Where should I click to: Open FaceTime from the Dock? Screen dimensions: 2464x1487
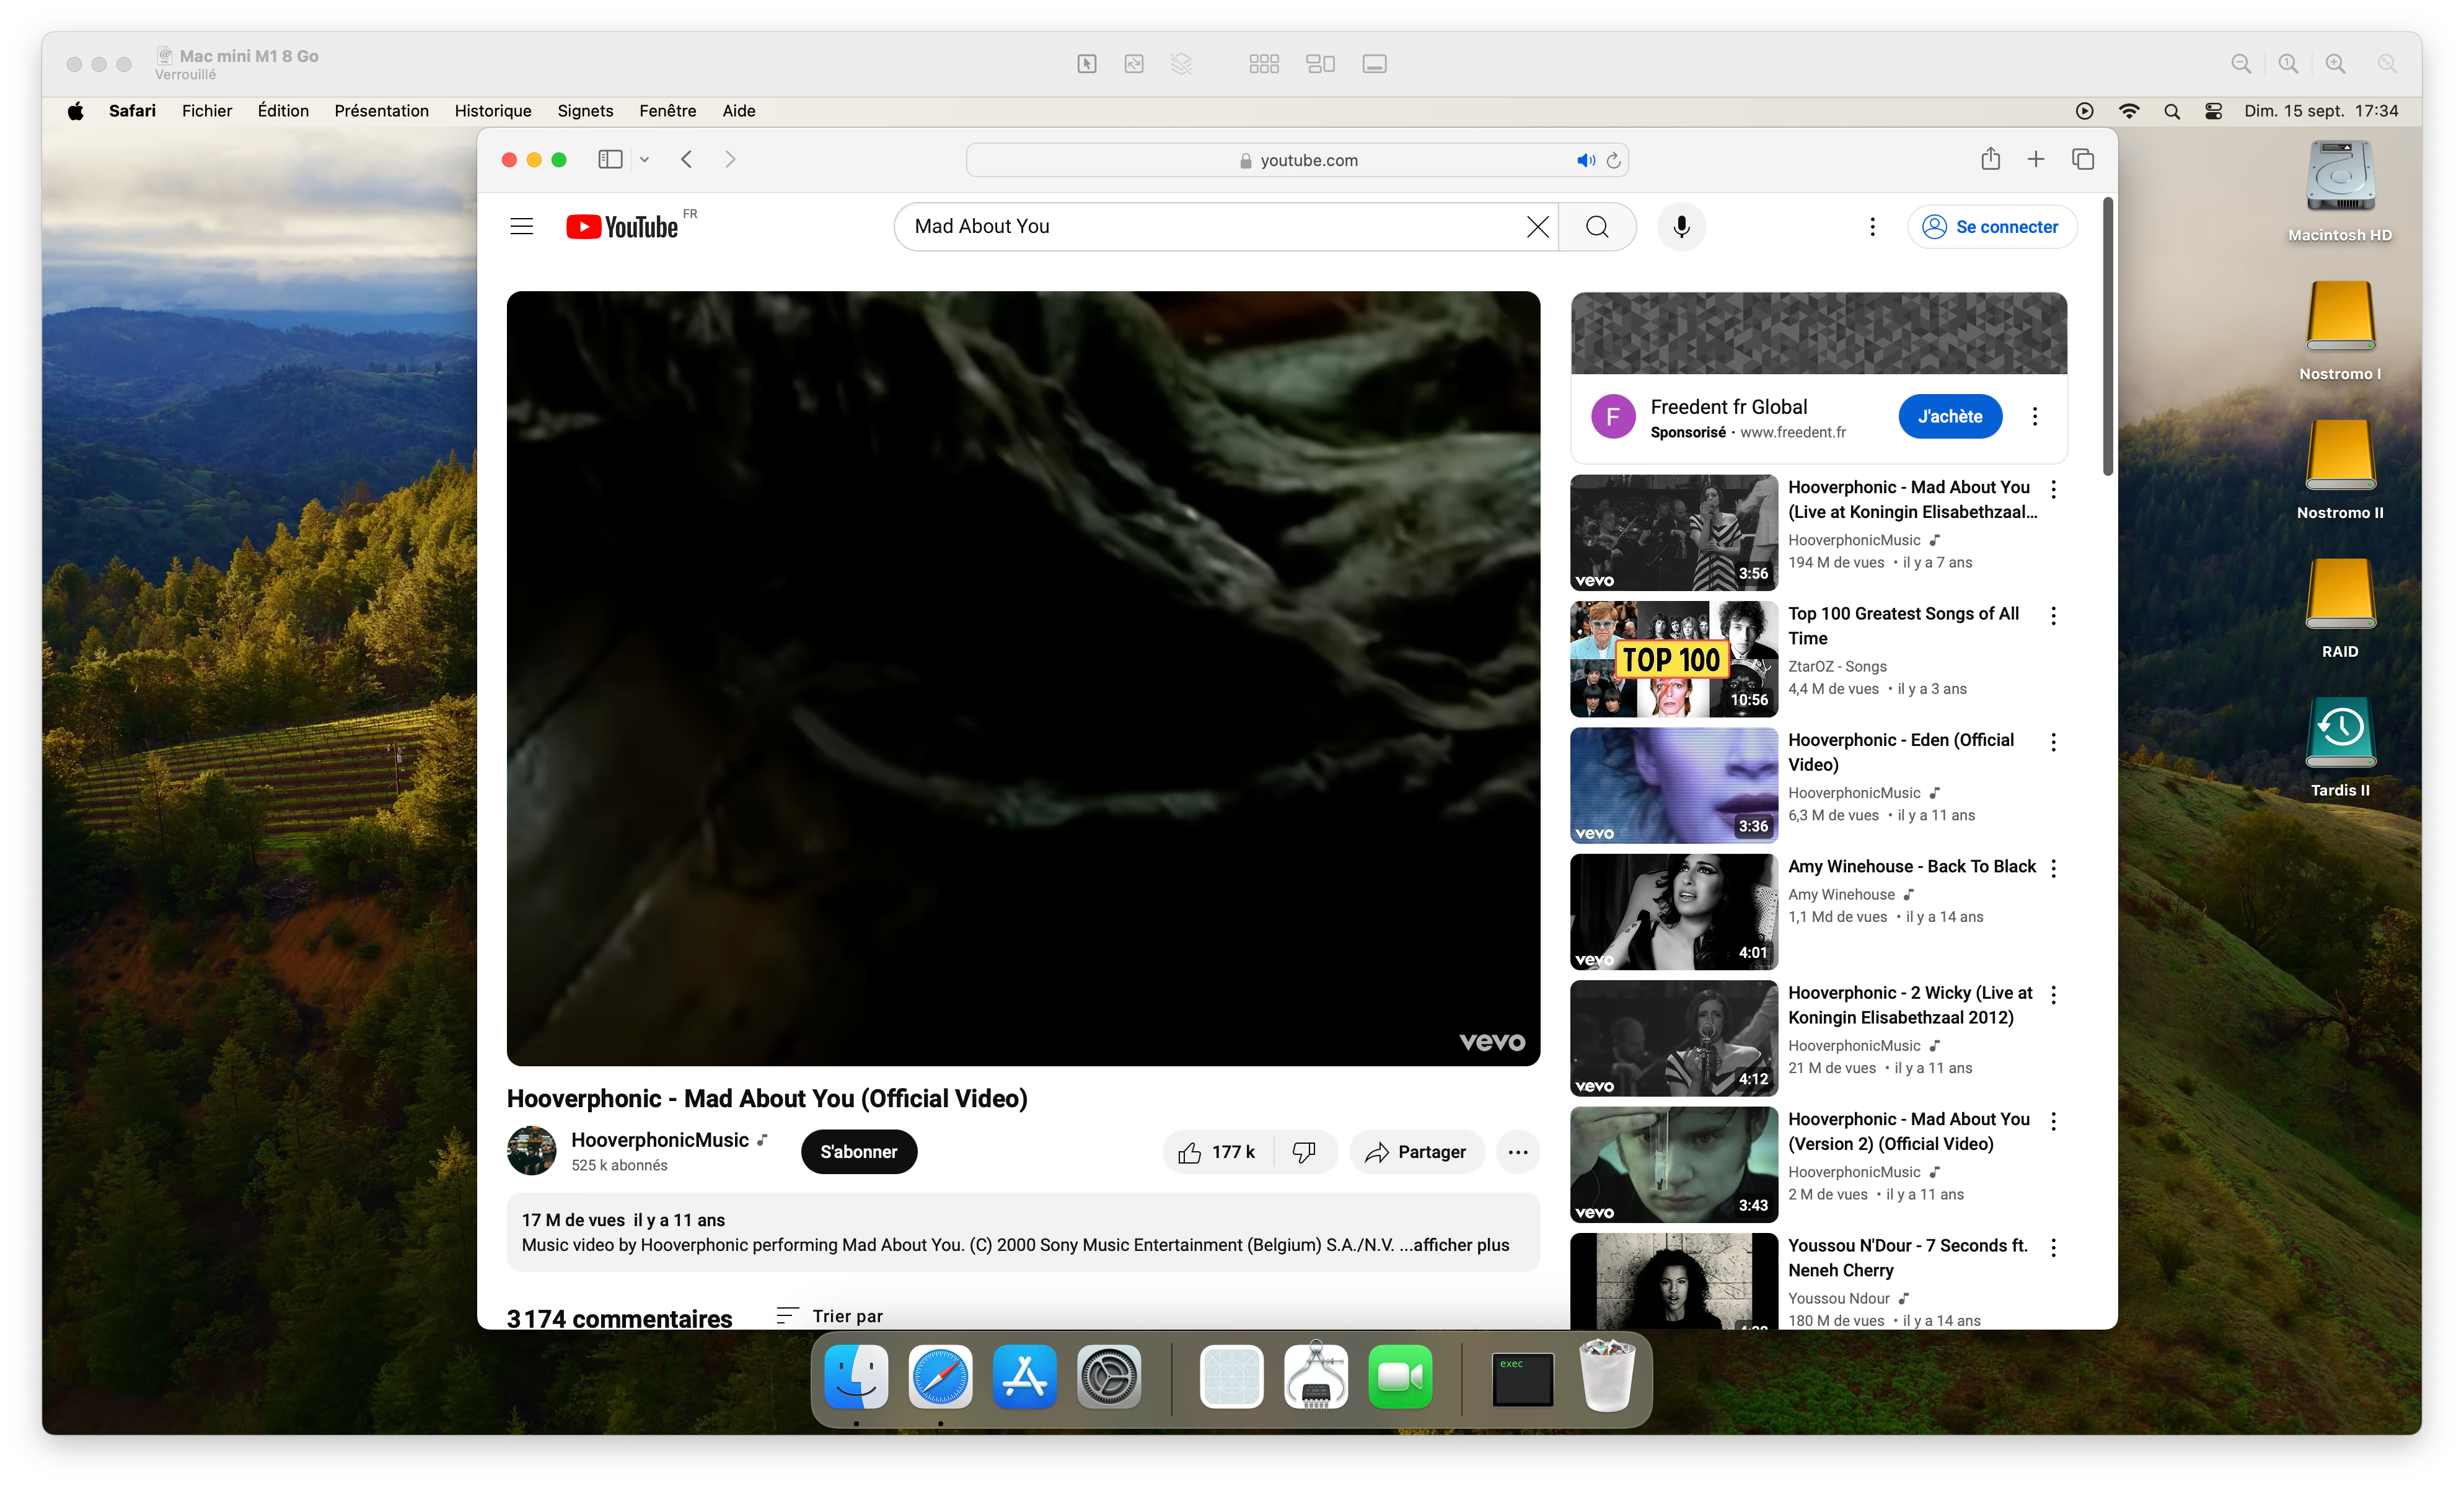1400,1377
